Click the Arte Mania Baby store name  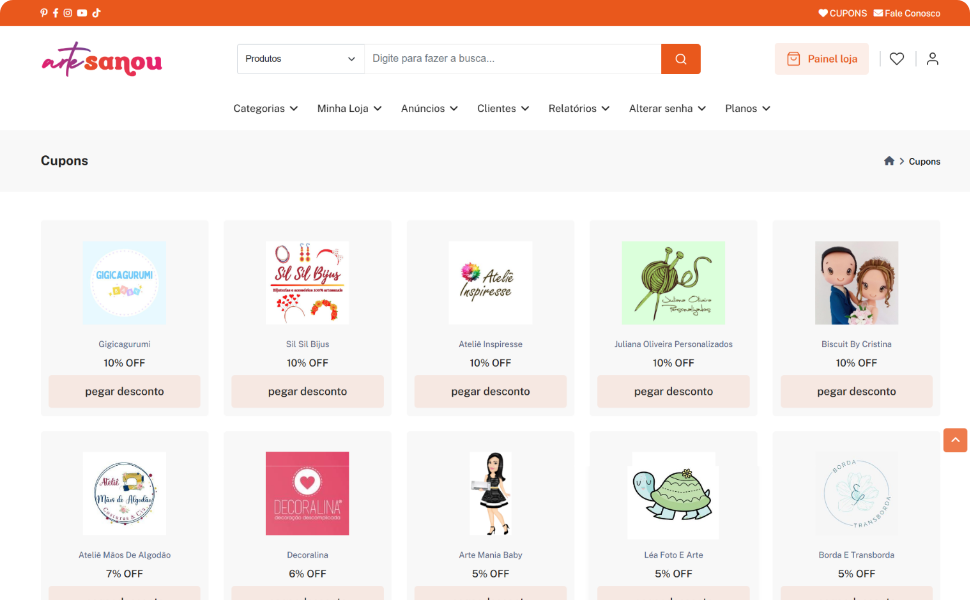click(491, 555)
